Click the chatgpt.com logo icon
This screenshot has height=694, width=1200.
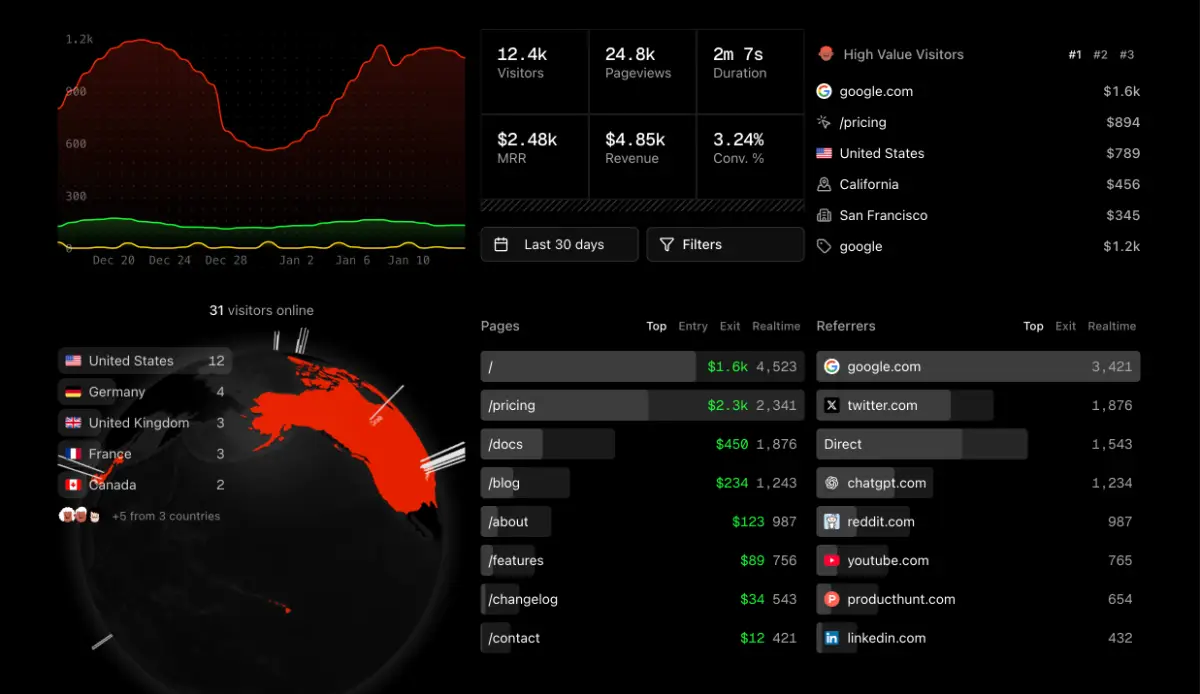pyautogui.click(x=831, y=483)
